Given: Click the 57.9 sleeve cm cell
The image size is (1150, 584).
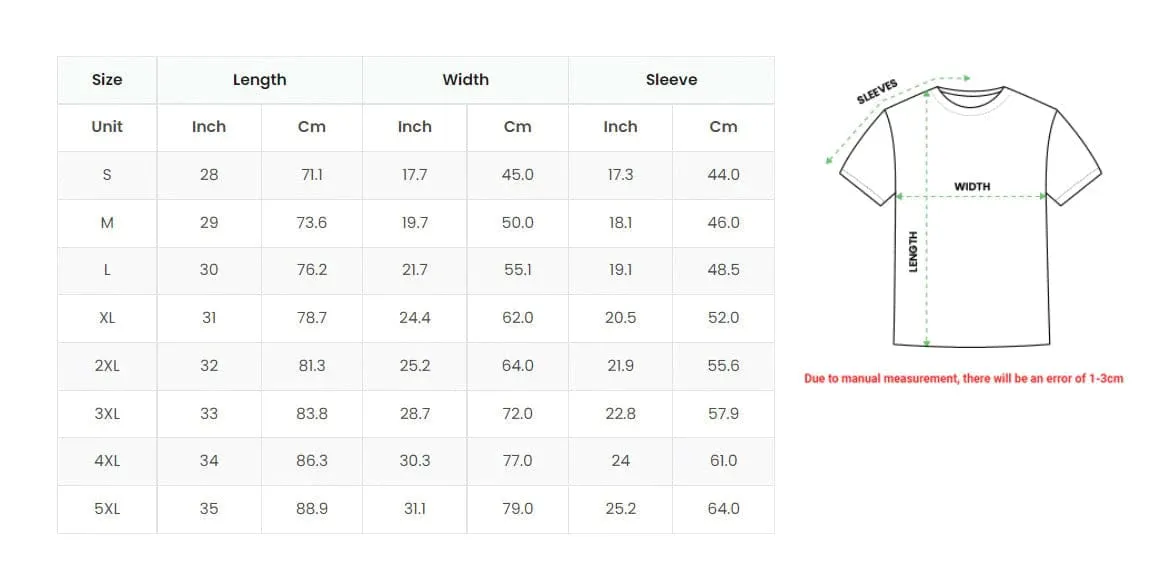Looking at the screenshot, I should [x=724, y=413].
